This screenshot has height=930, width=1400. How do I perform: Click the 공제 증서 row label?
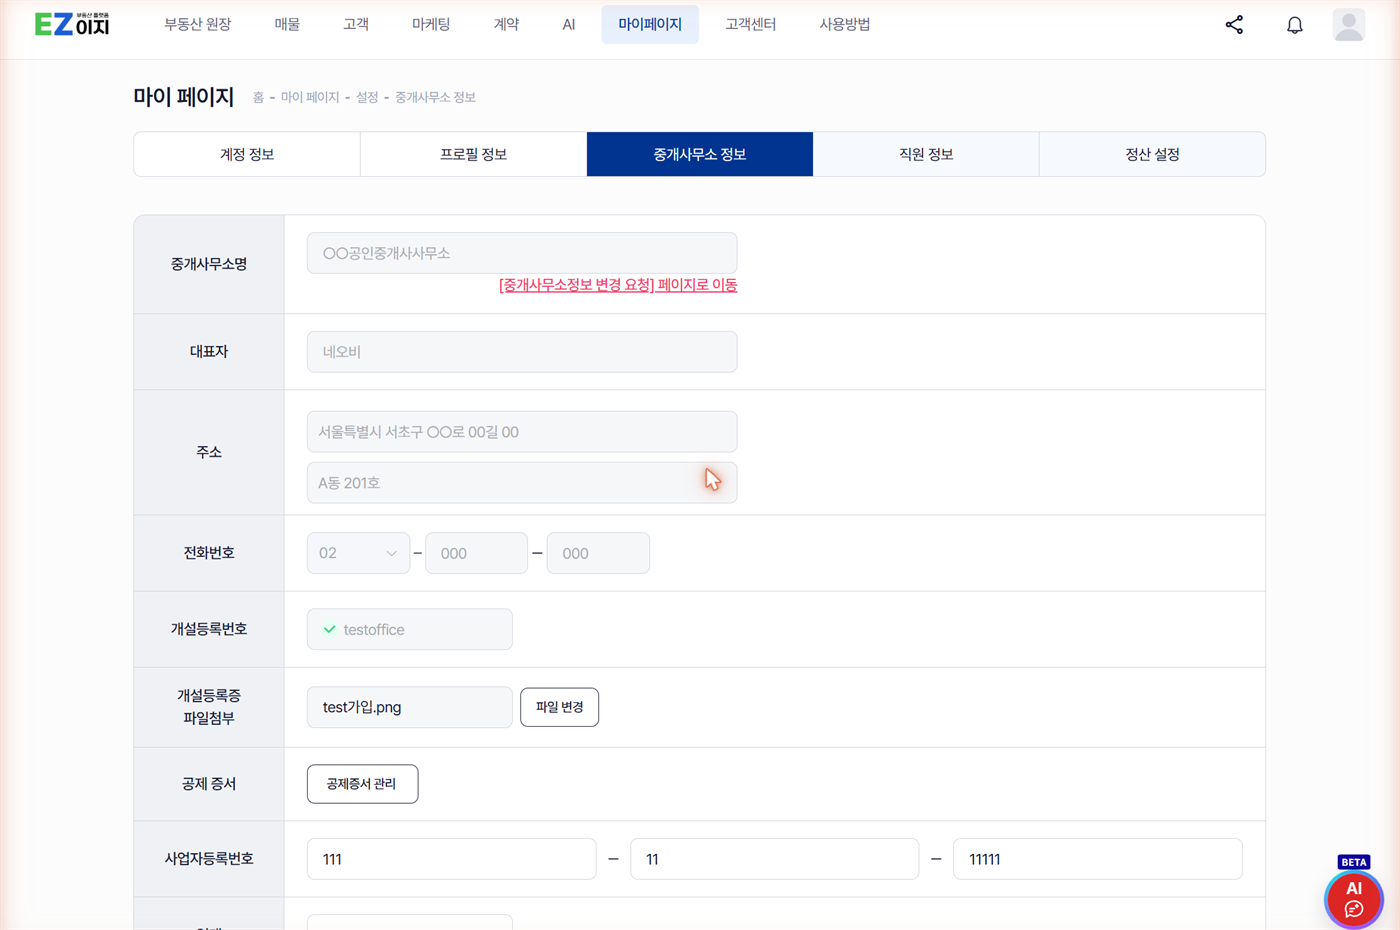click(x=209, y=784)
